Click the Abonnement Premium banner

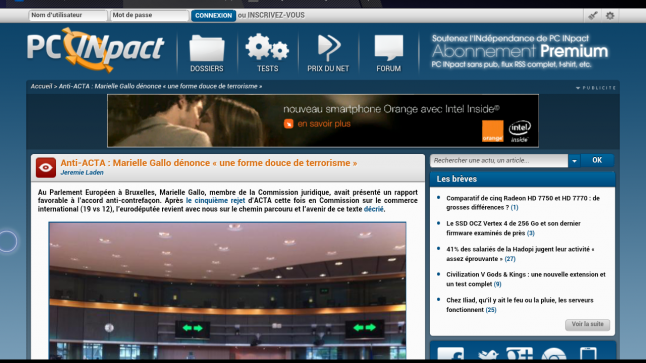(520, 51)
